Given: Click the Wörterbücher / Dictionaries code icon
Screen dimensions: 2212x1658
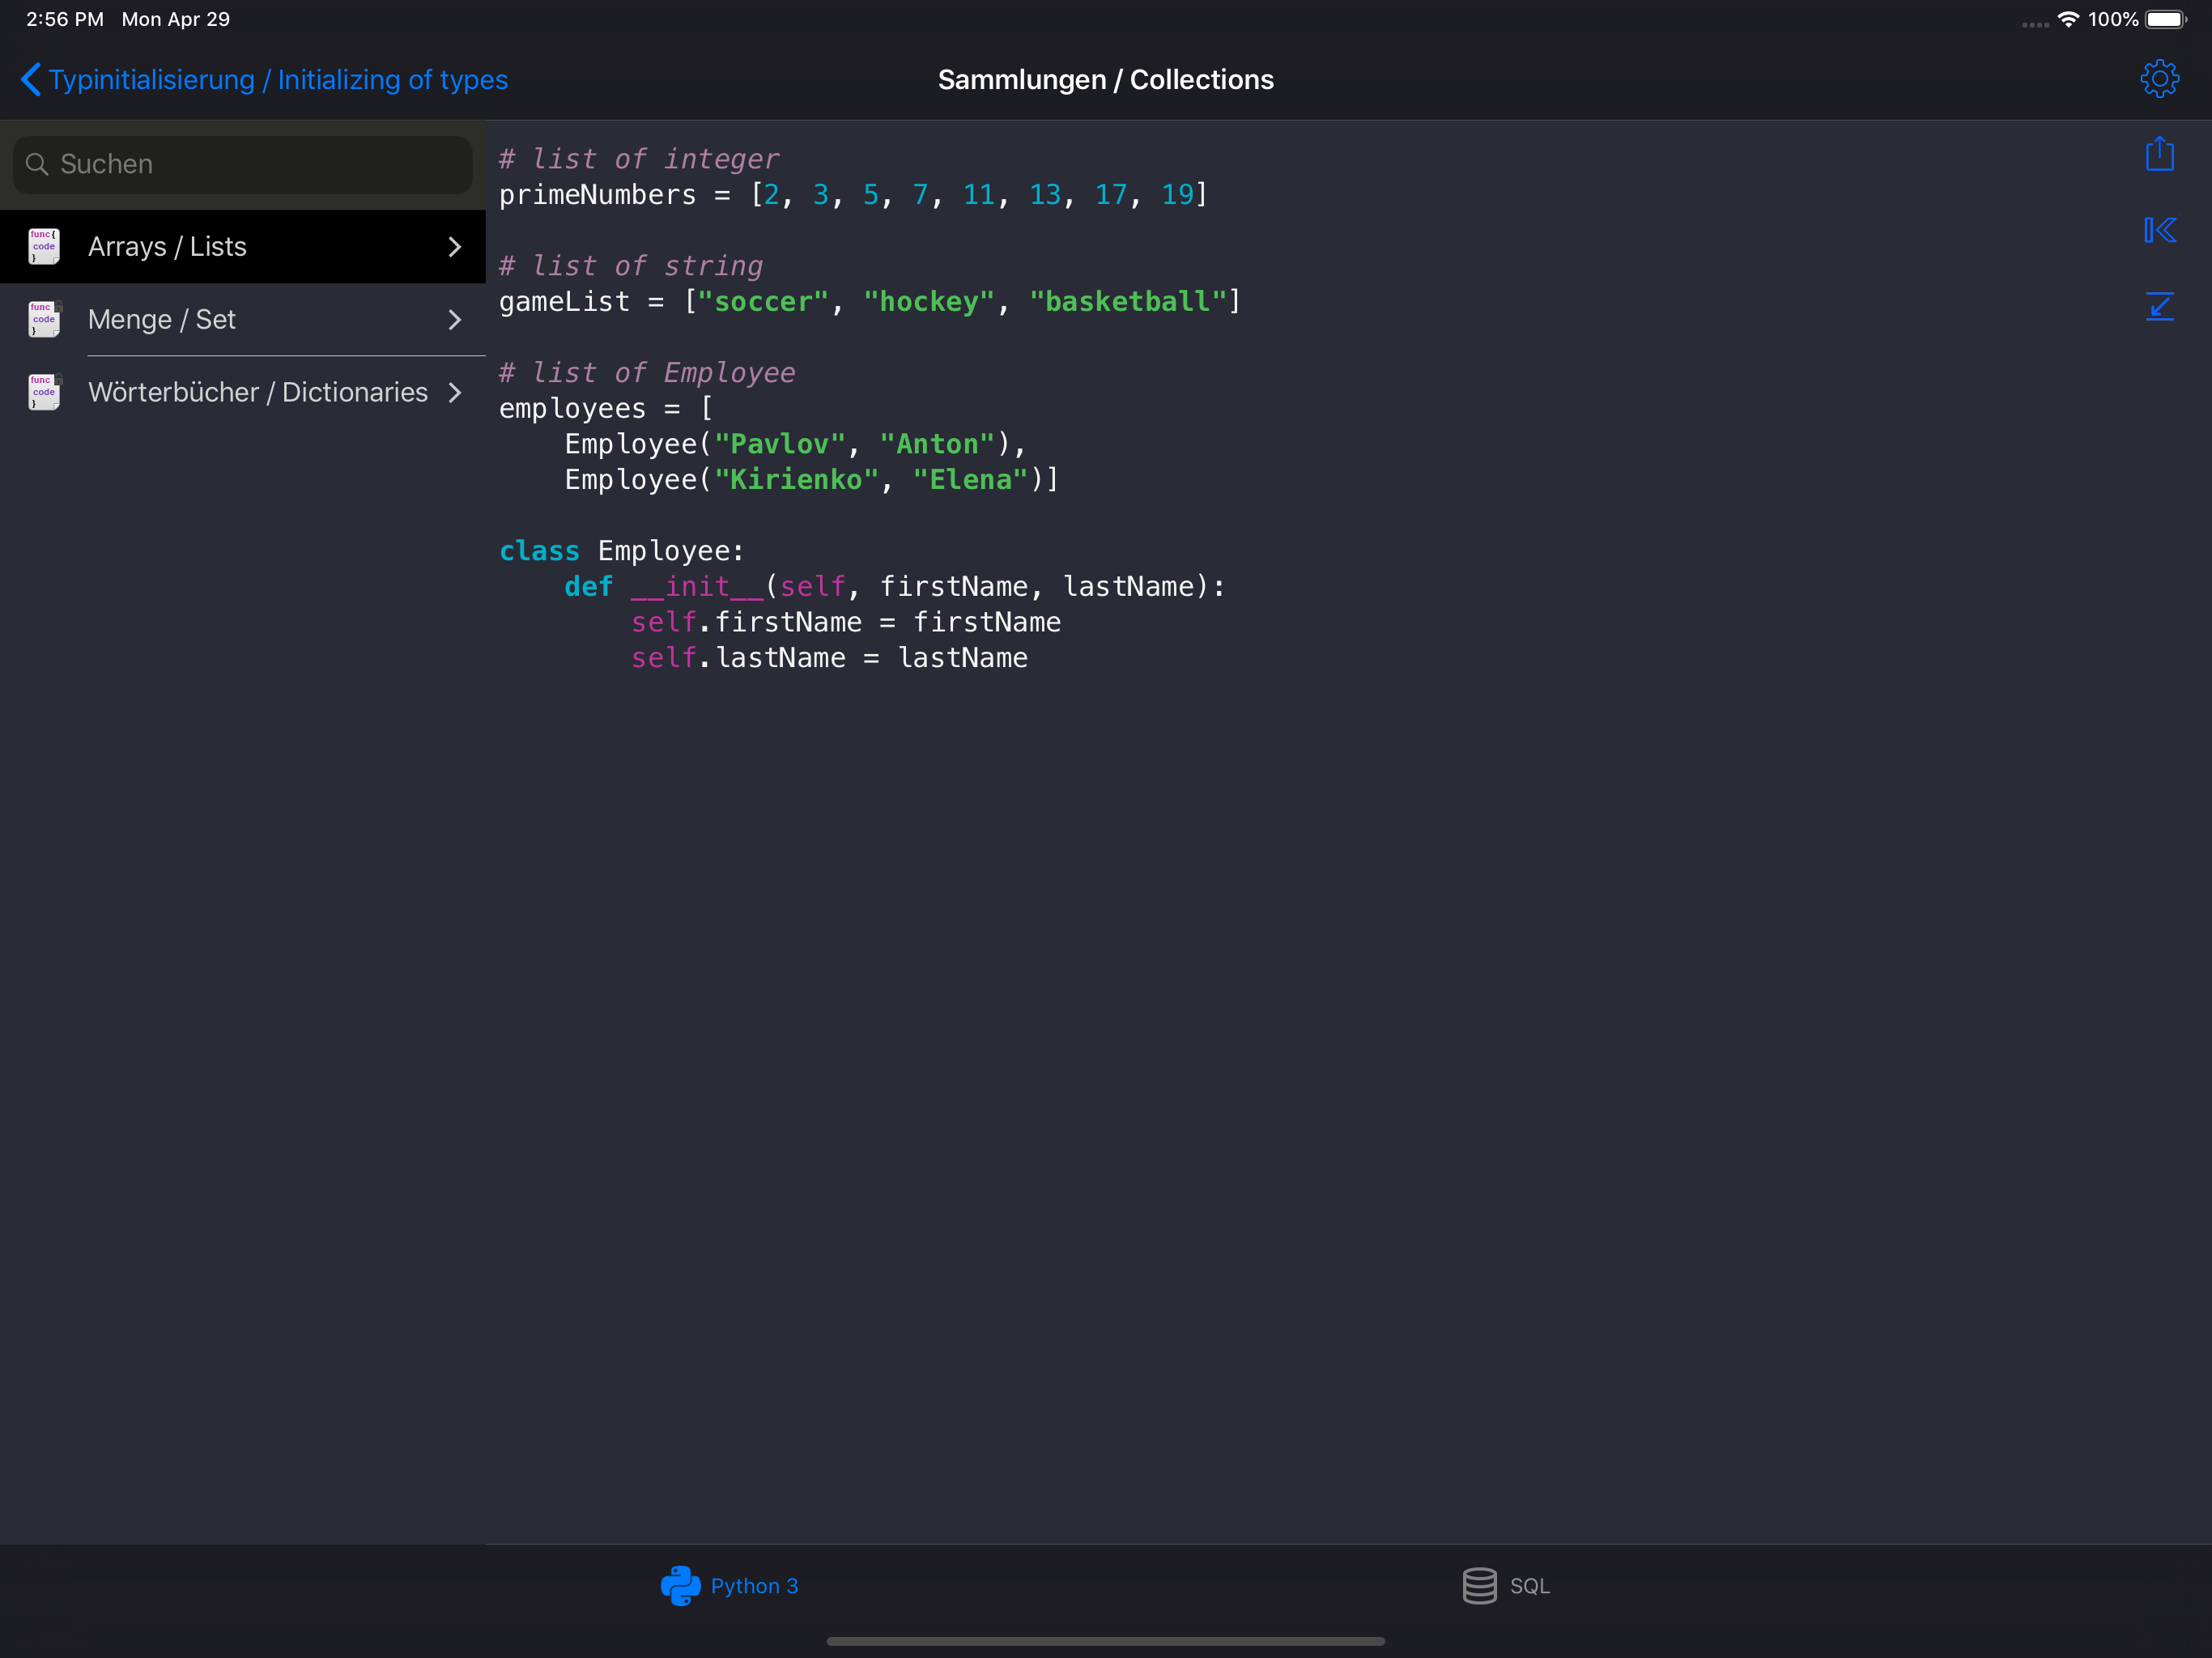Looking at the screenshot, I should click(44, 392).
